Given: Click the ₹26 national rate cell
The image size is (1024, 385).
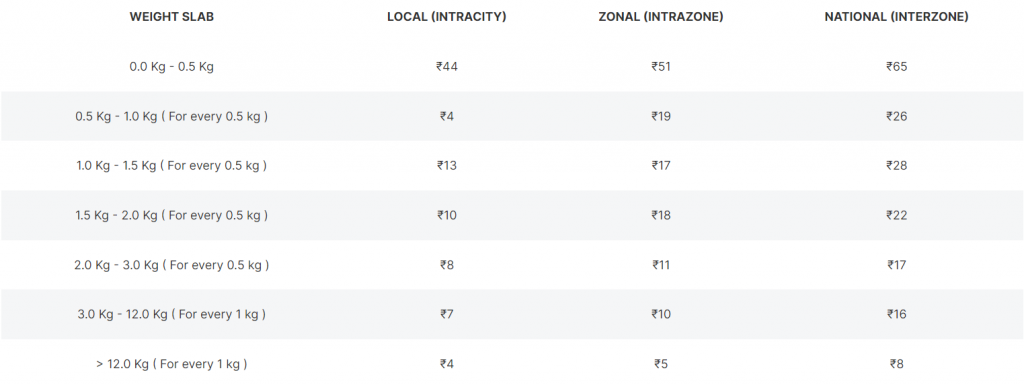Looking at the screenshot, I should pyautogui.click(x=897, y=116).
